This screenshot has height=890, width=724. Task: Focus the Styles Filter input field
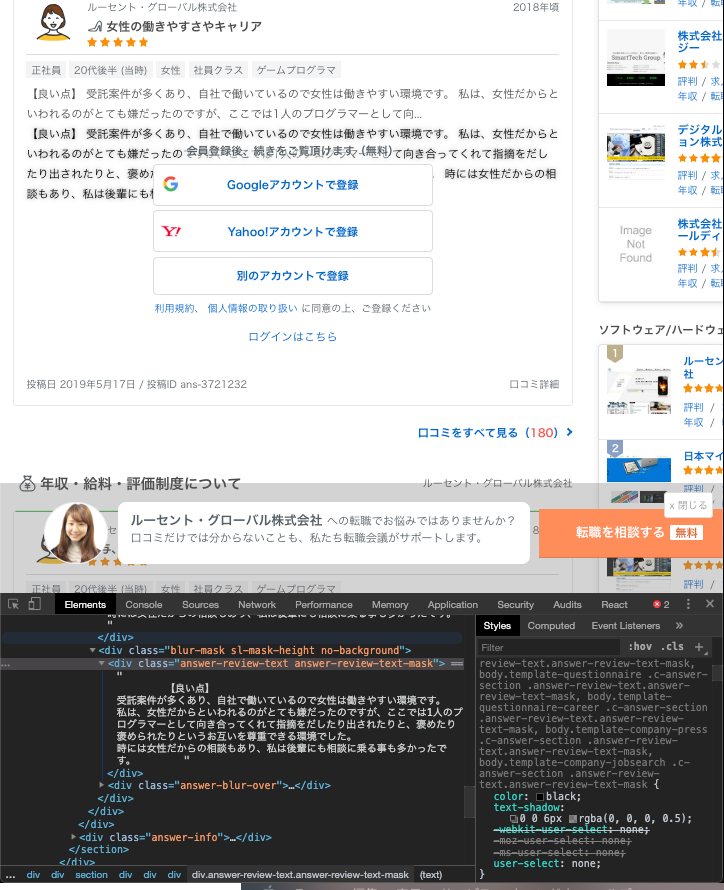548,647
